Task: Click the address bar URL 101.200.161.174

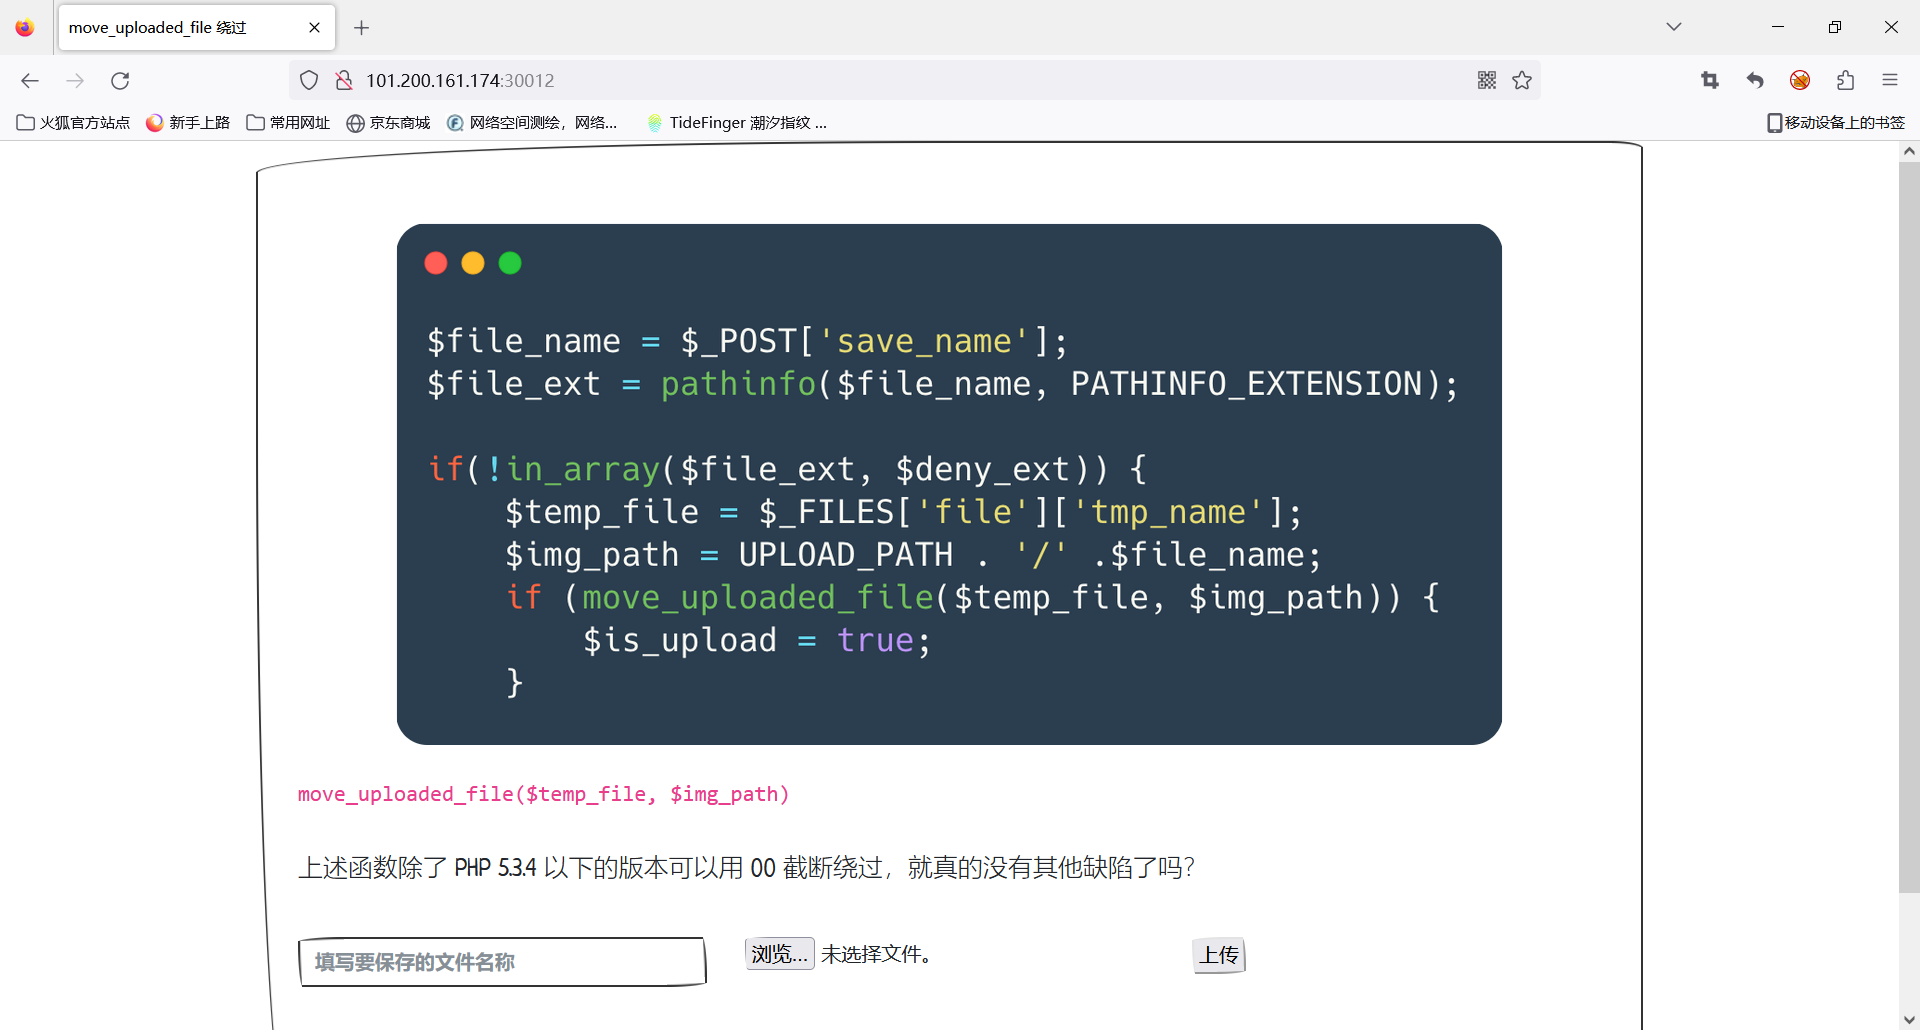Action: [x=460, y=81]
